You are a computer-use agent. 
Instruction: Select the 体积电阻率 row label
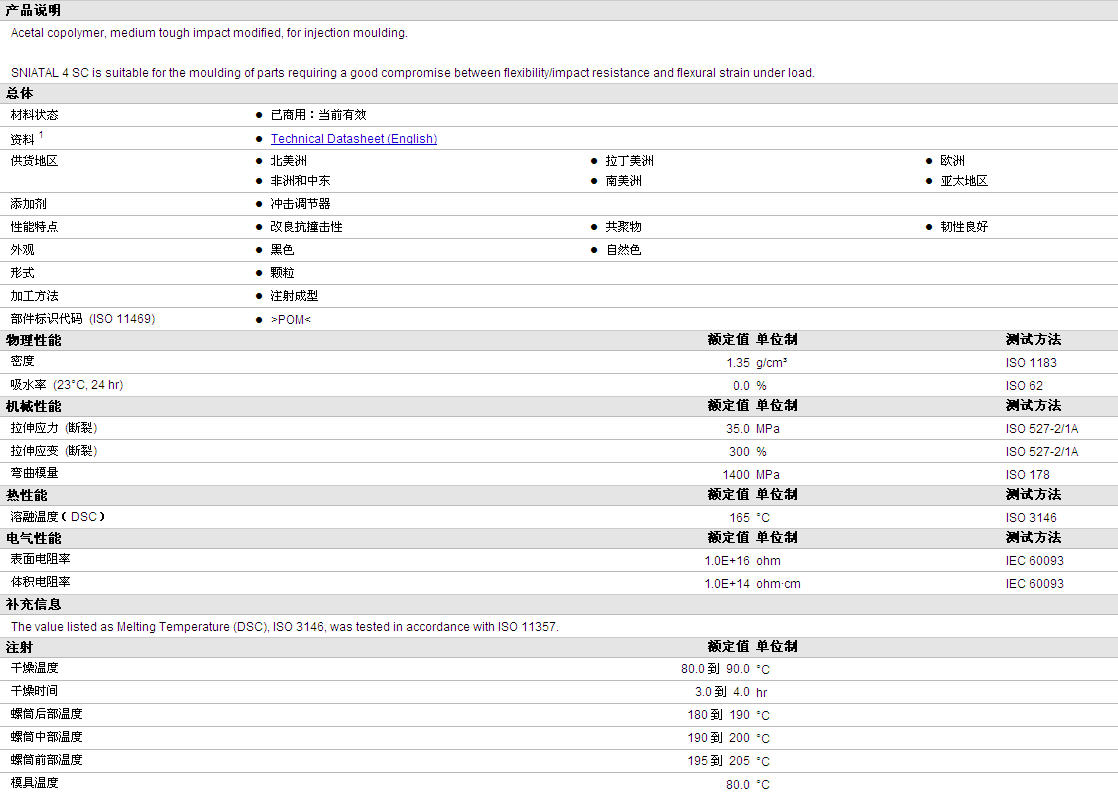(40, 582)
